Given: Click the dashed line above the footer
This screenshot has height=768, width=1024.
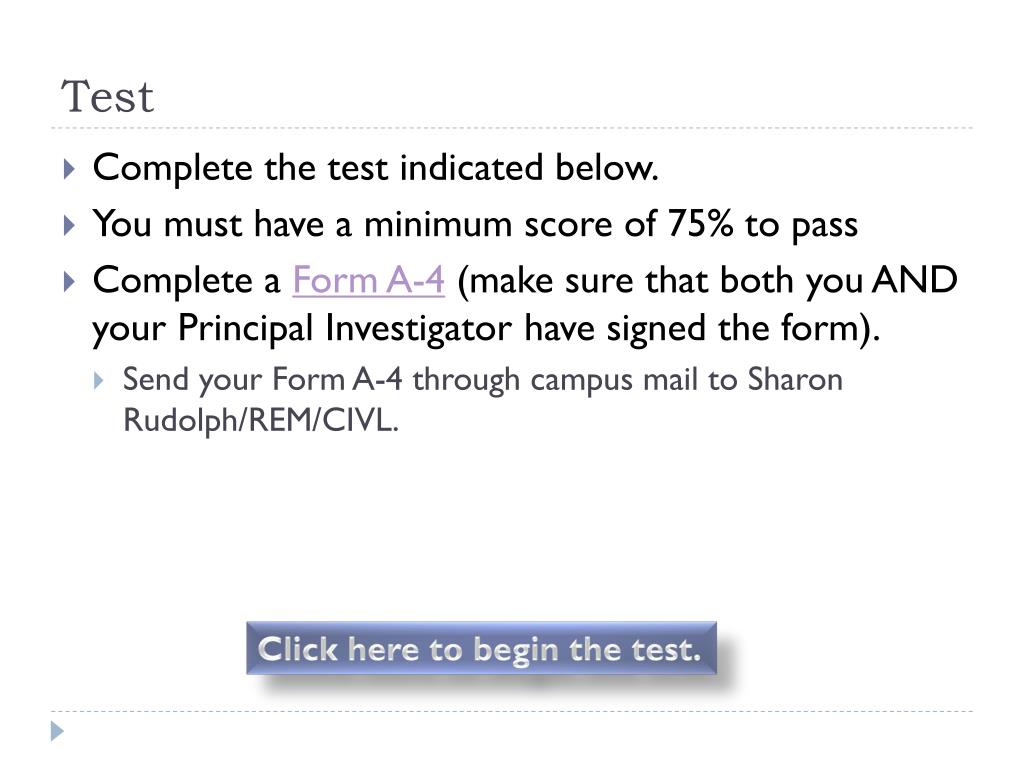Looking at the screenshot, I should [x=512, y=711].
